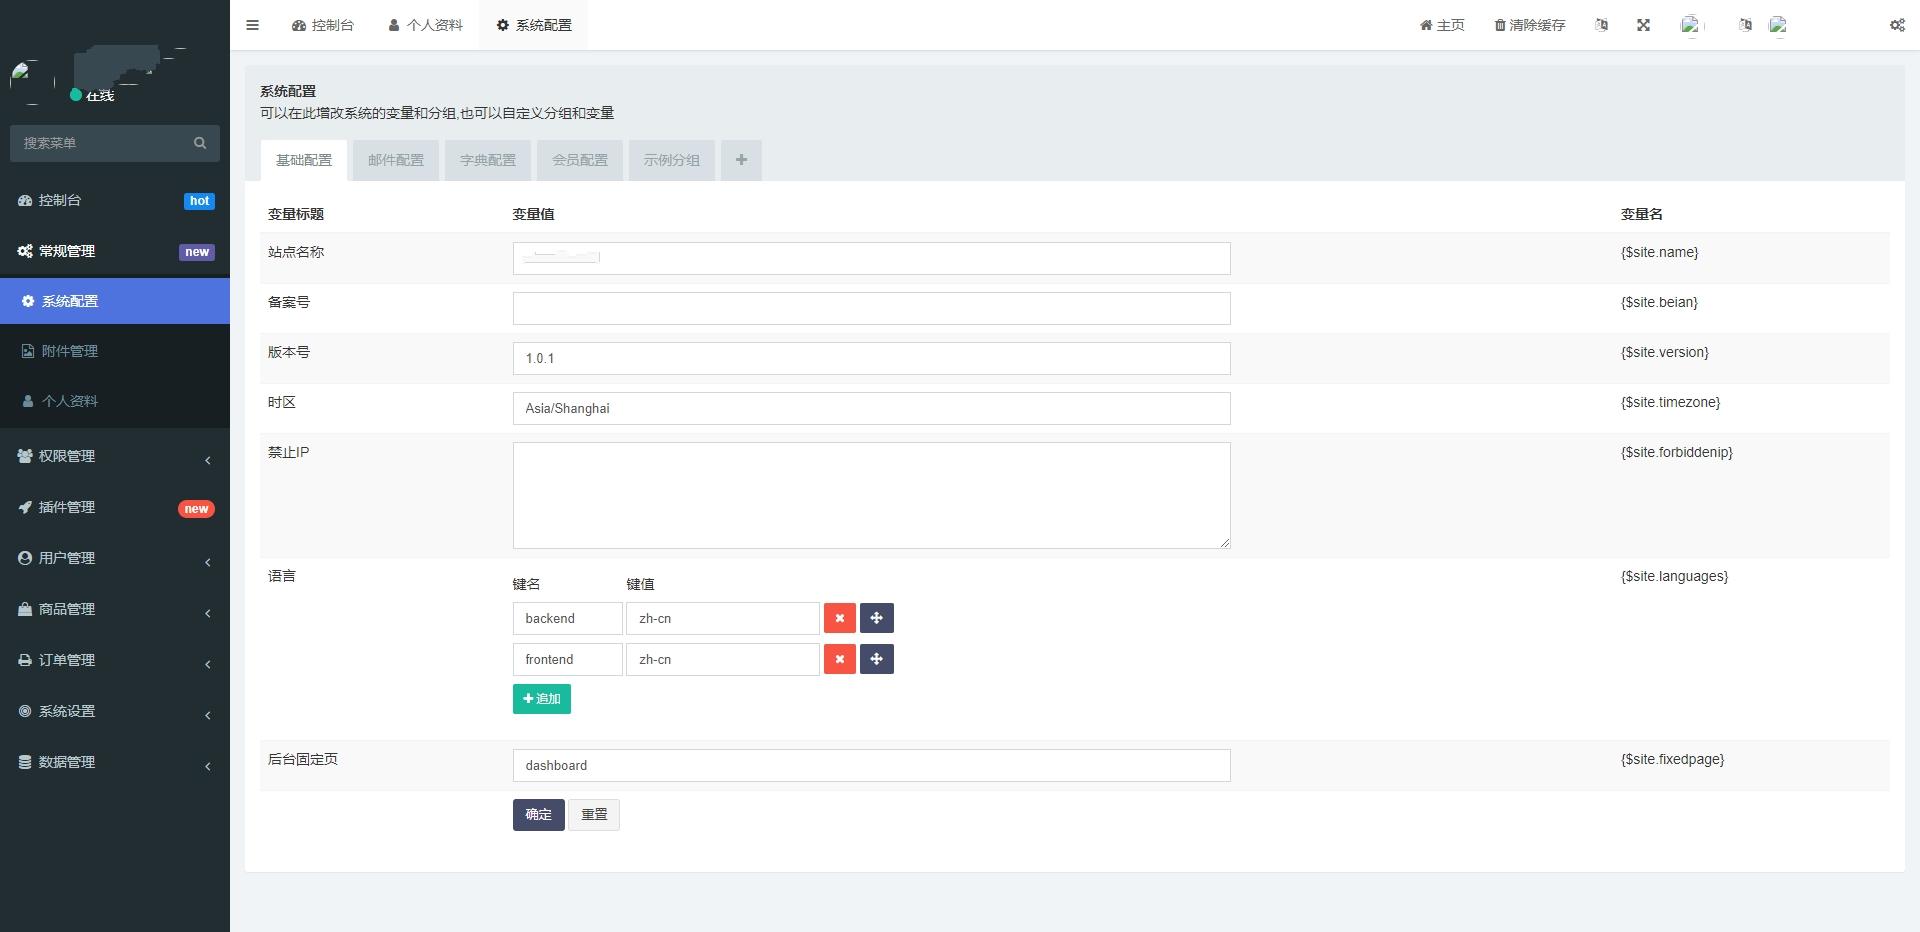The height and width of the screenshot is (932, 1920).
Task: Select the 基础配置 tab
Action: 304,160
